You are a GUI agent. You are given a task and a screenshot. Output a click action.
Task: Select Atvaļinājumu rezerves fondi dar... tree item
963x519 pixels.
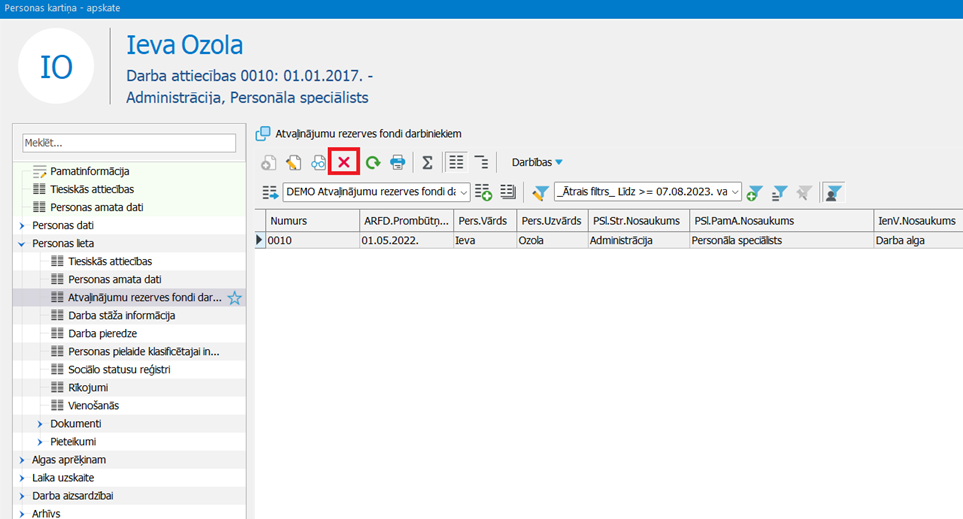[x=144, y=297]
